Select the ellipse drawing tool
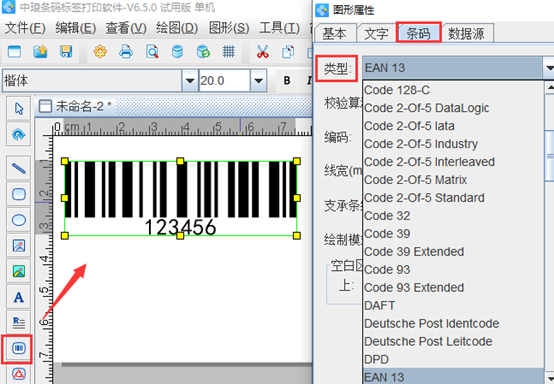The image size is (554, 384). tap(19, 220)
